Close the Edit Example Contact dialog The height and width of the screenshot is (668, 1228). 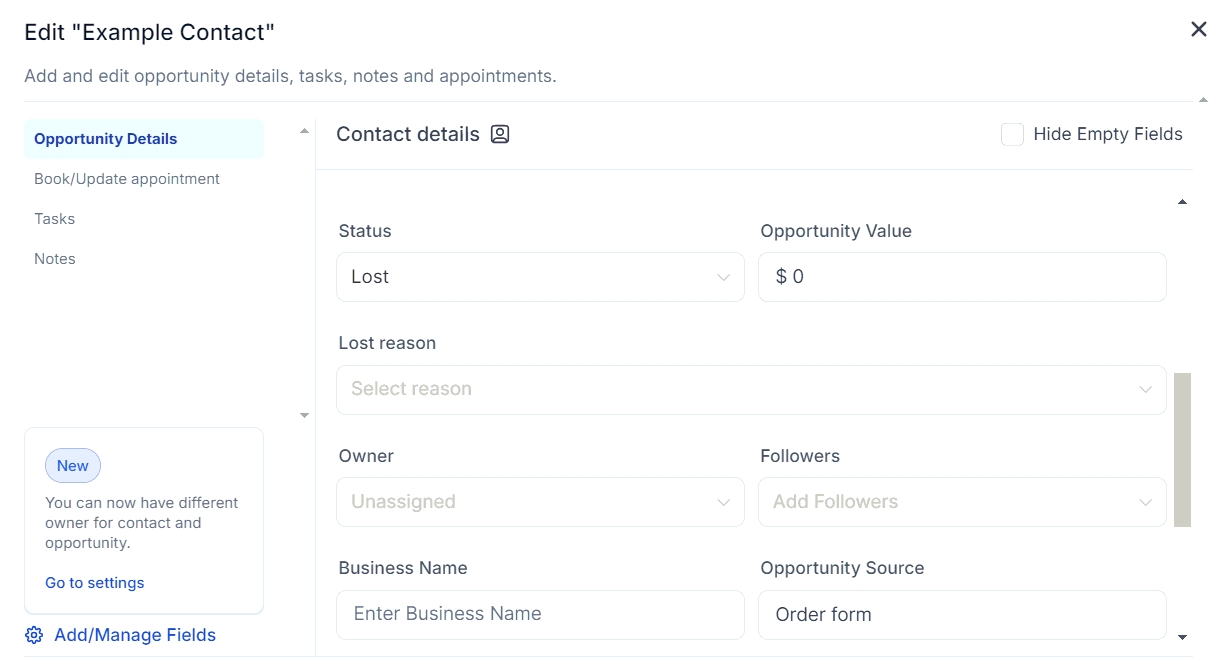pyautogui.click(x=1199, y=30)
